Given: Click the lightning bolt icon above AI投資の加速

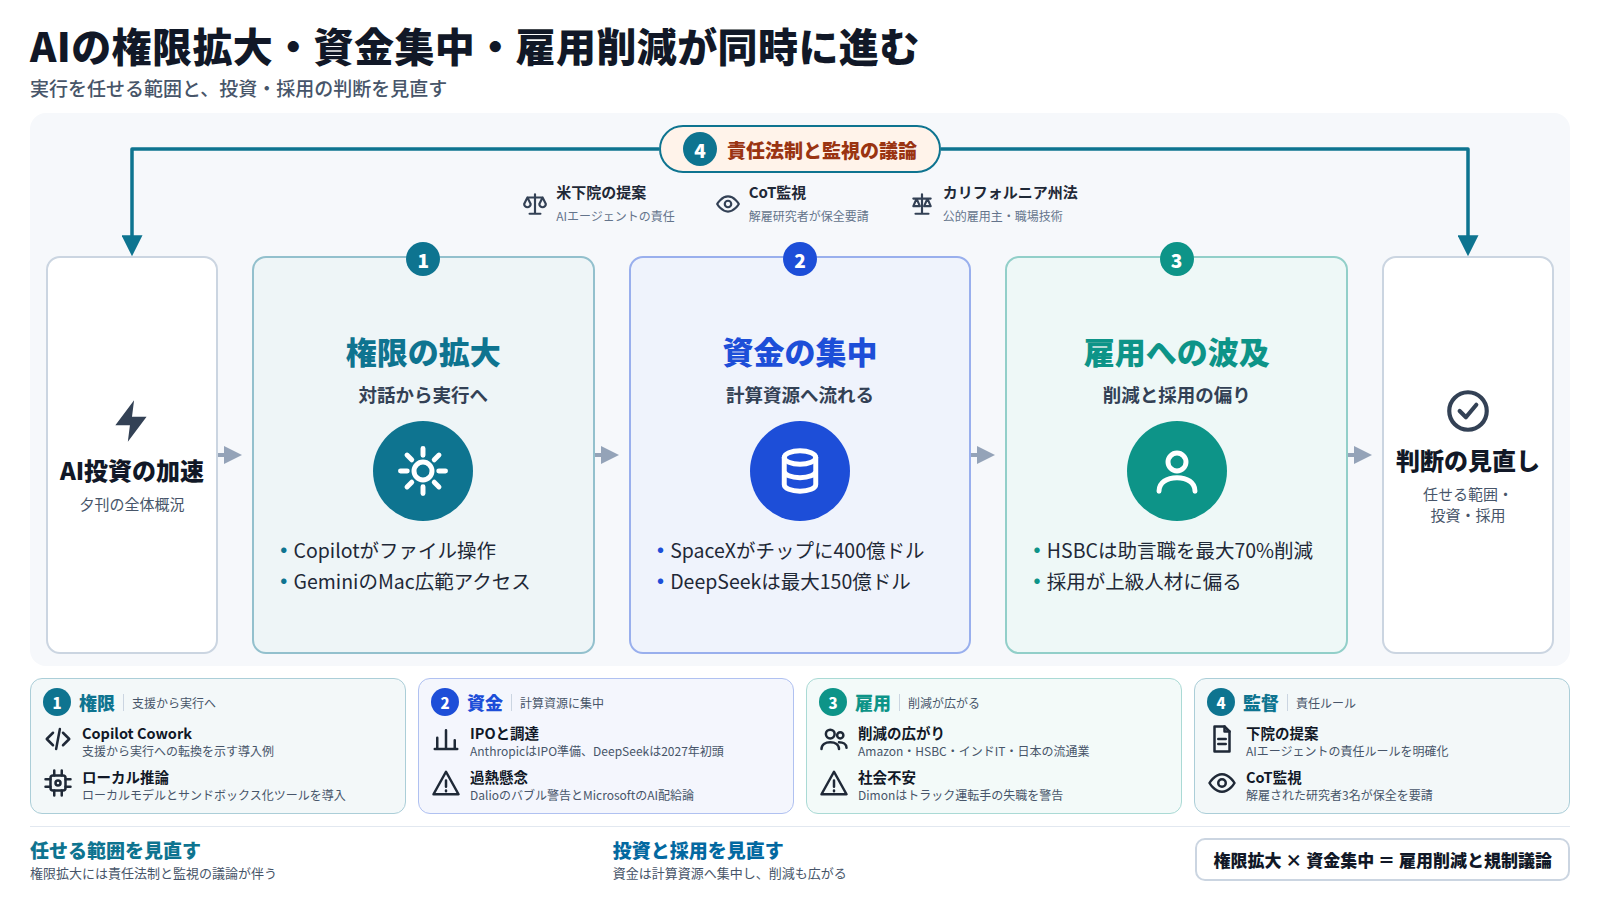Looking at the screenshot, I should (x=131, y=421).
